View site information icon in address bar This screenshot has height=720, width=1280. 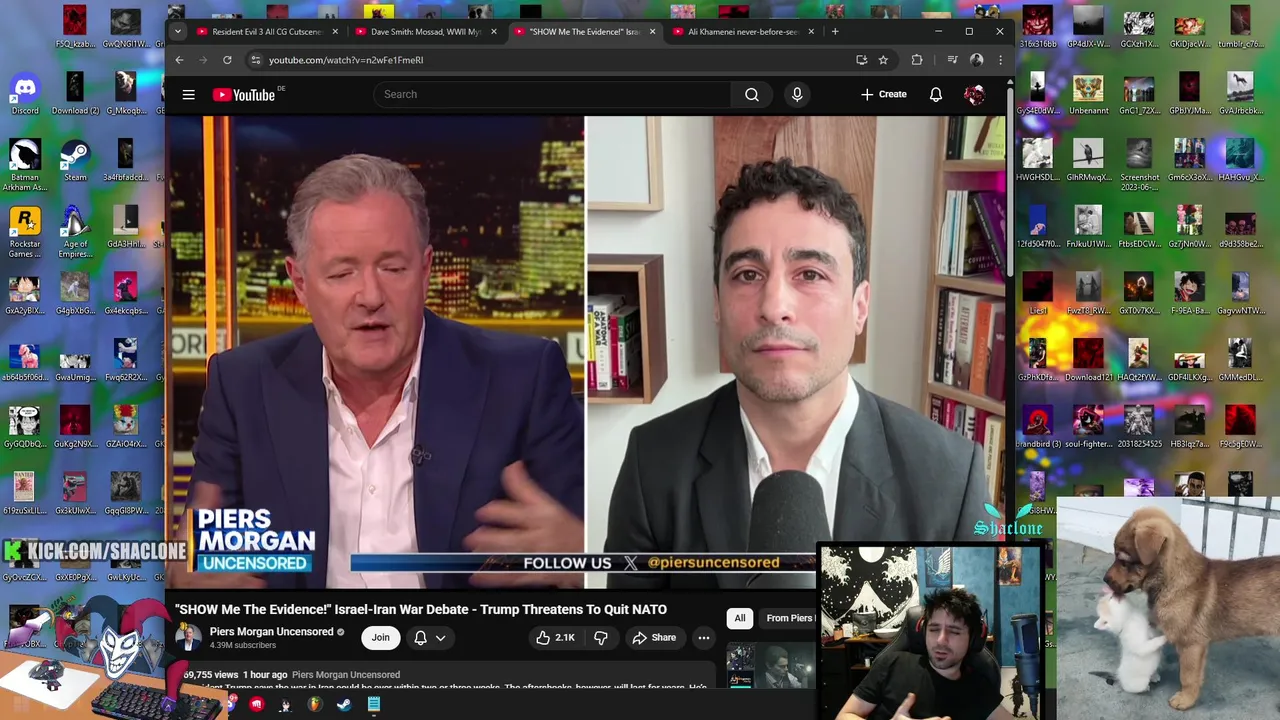pos(256,60)
